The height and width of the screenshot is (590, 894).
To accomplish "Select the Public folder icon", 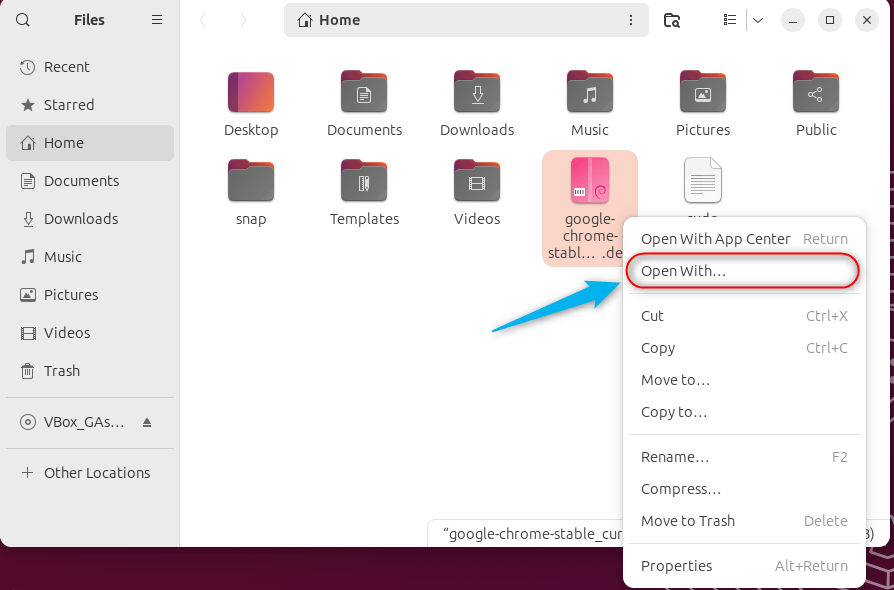I will (816, 92).
